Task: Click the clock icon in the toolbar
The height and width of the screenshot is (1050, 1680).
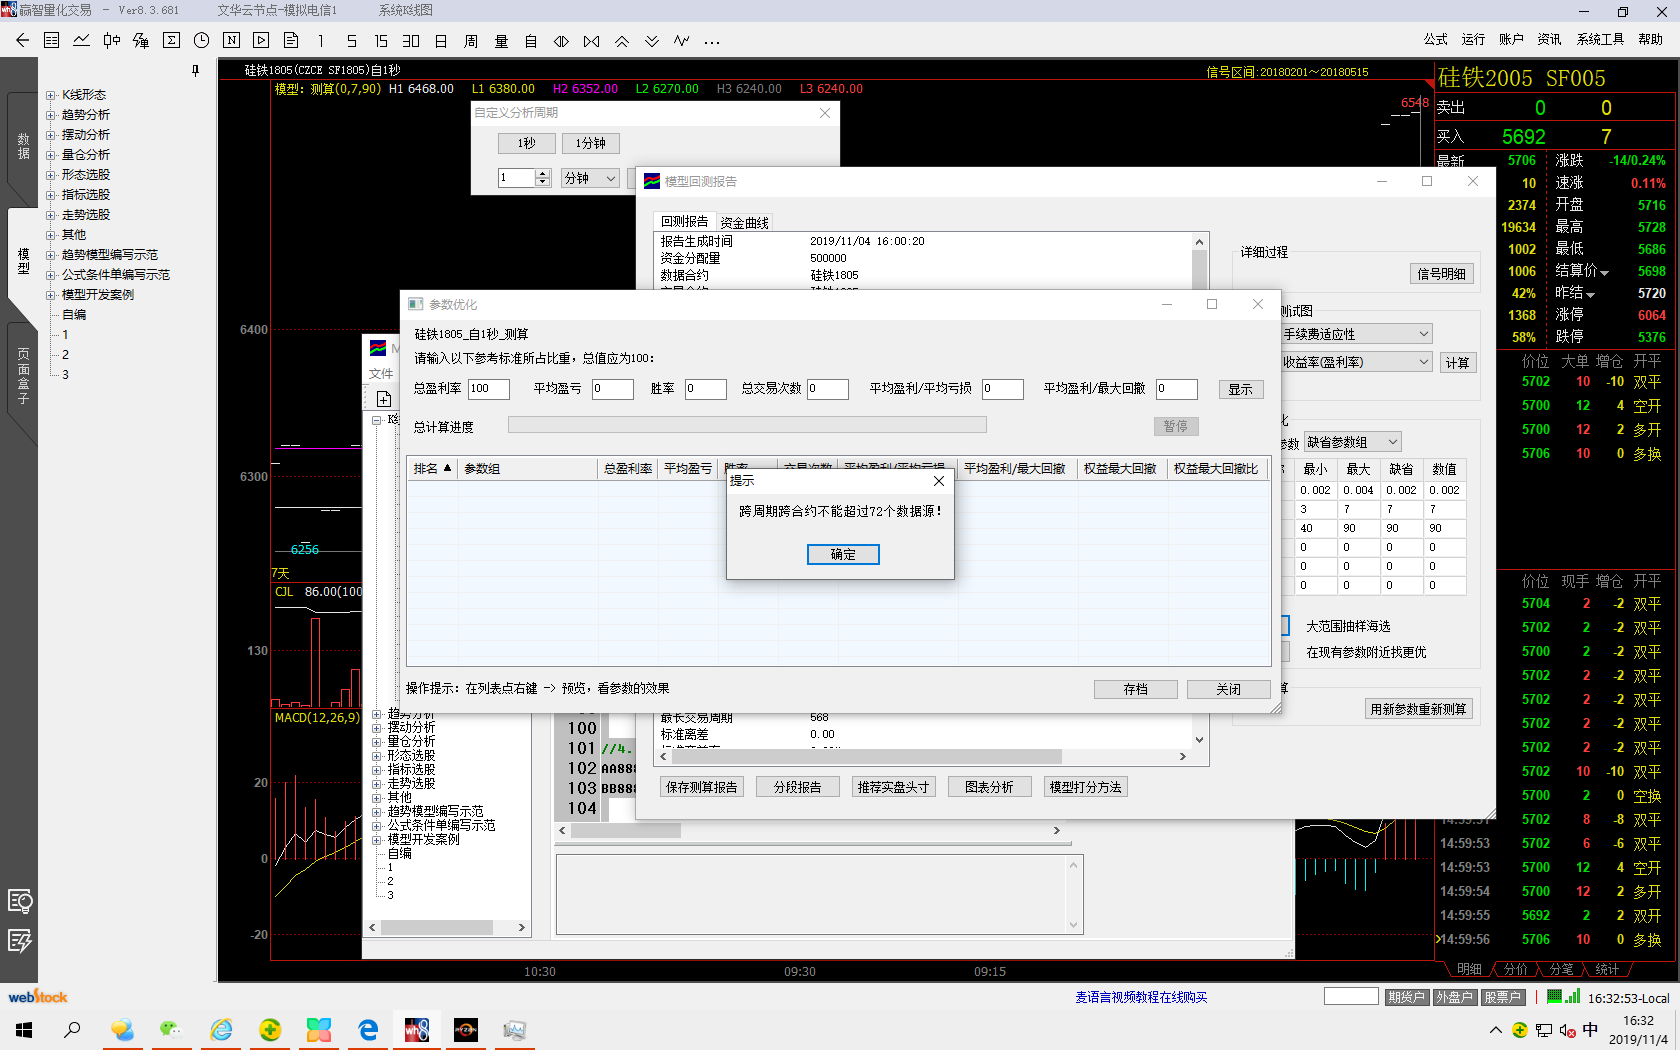Action: (201, 41)
